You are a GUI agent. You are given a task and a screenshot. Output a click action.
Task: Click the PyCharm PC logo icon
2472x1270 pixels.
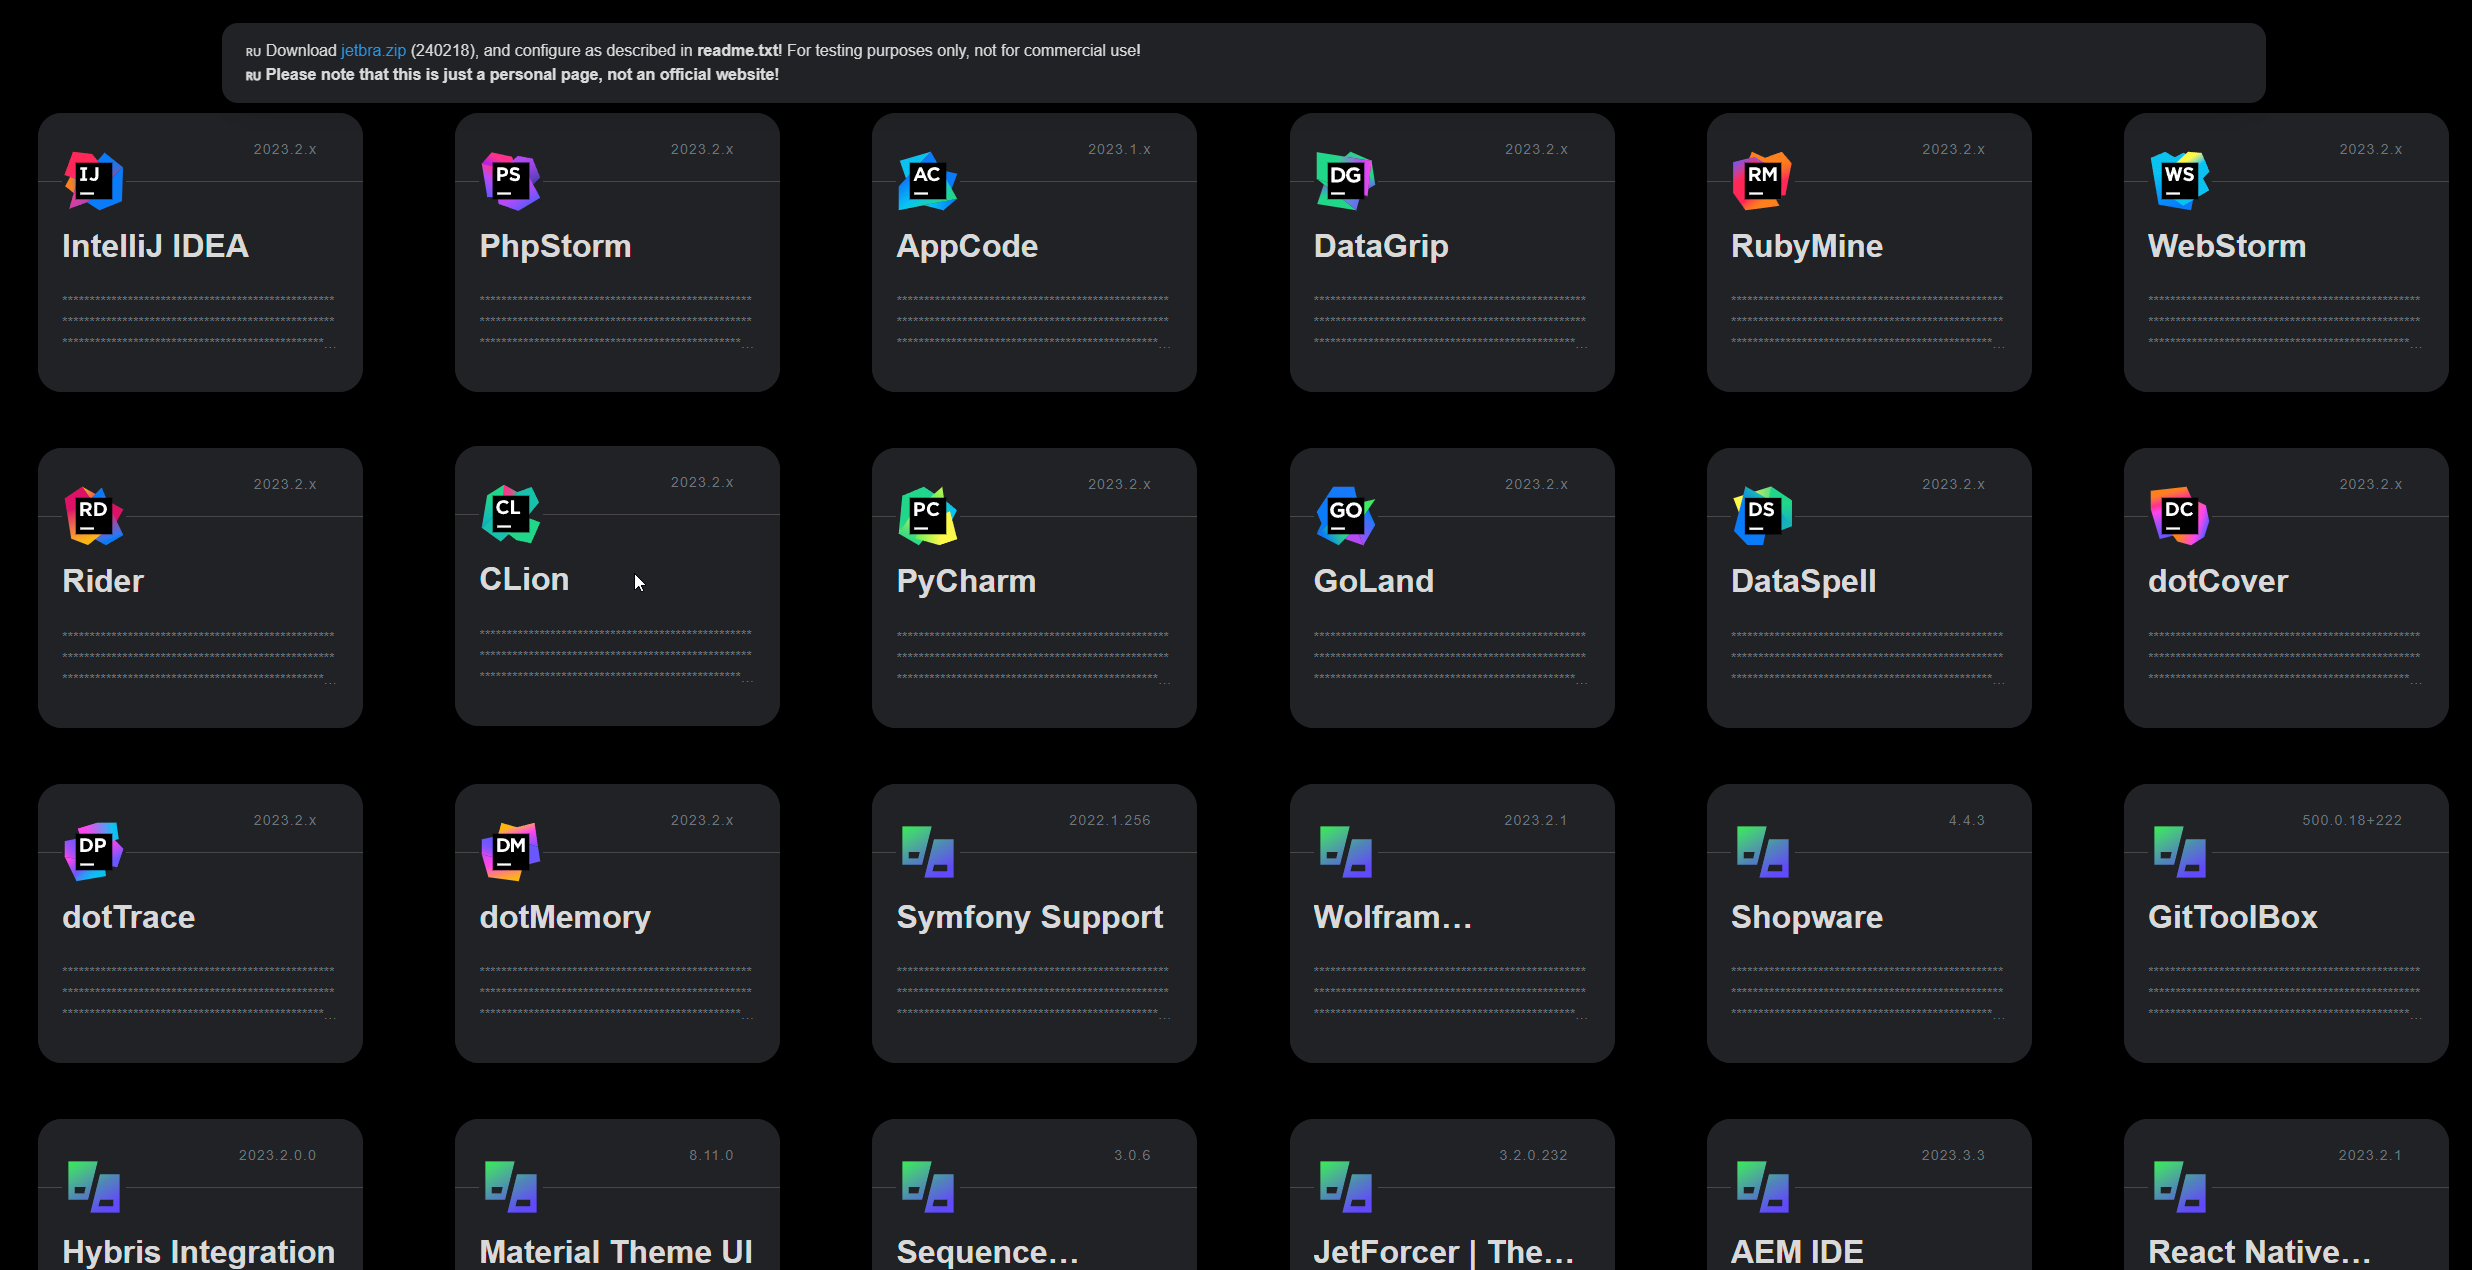[x=928, y=516]
